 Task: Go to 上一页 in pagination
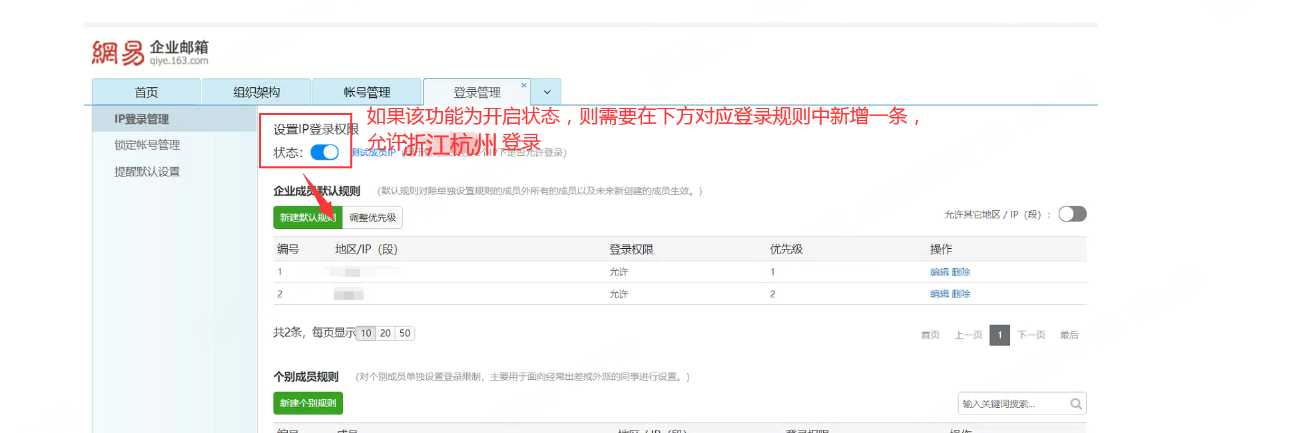(966, 335)
